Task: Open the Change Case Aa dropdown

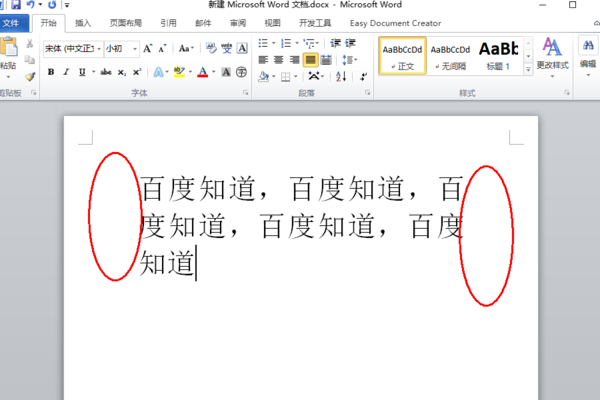Action: click(x=186, y=49)
